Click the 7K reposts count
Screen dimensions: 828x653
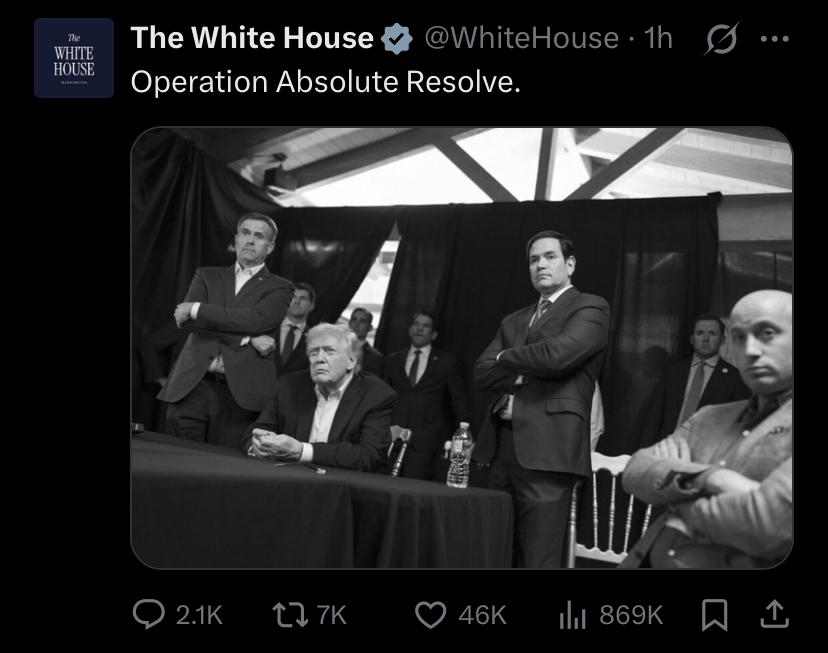tap(331, 615)
